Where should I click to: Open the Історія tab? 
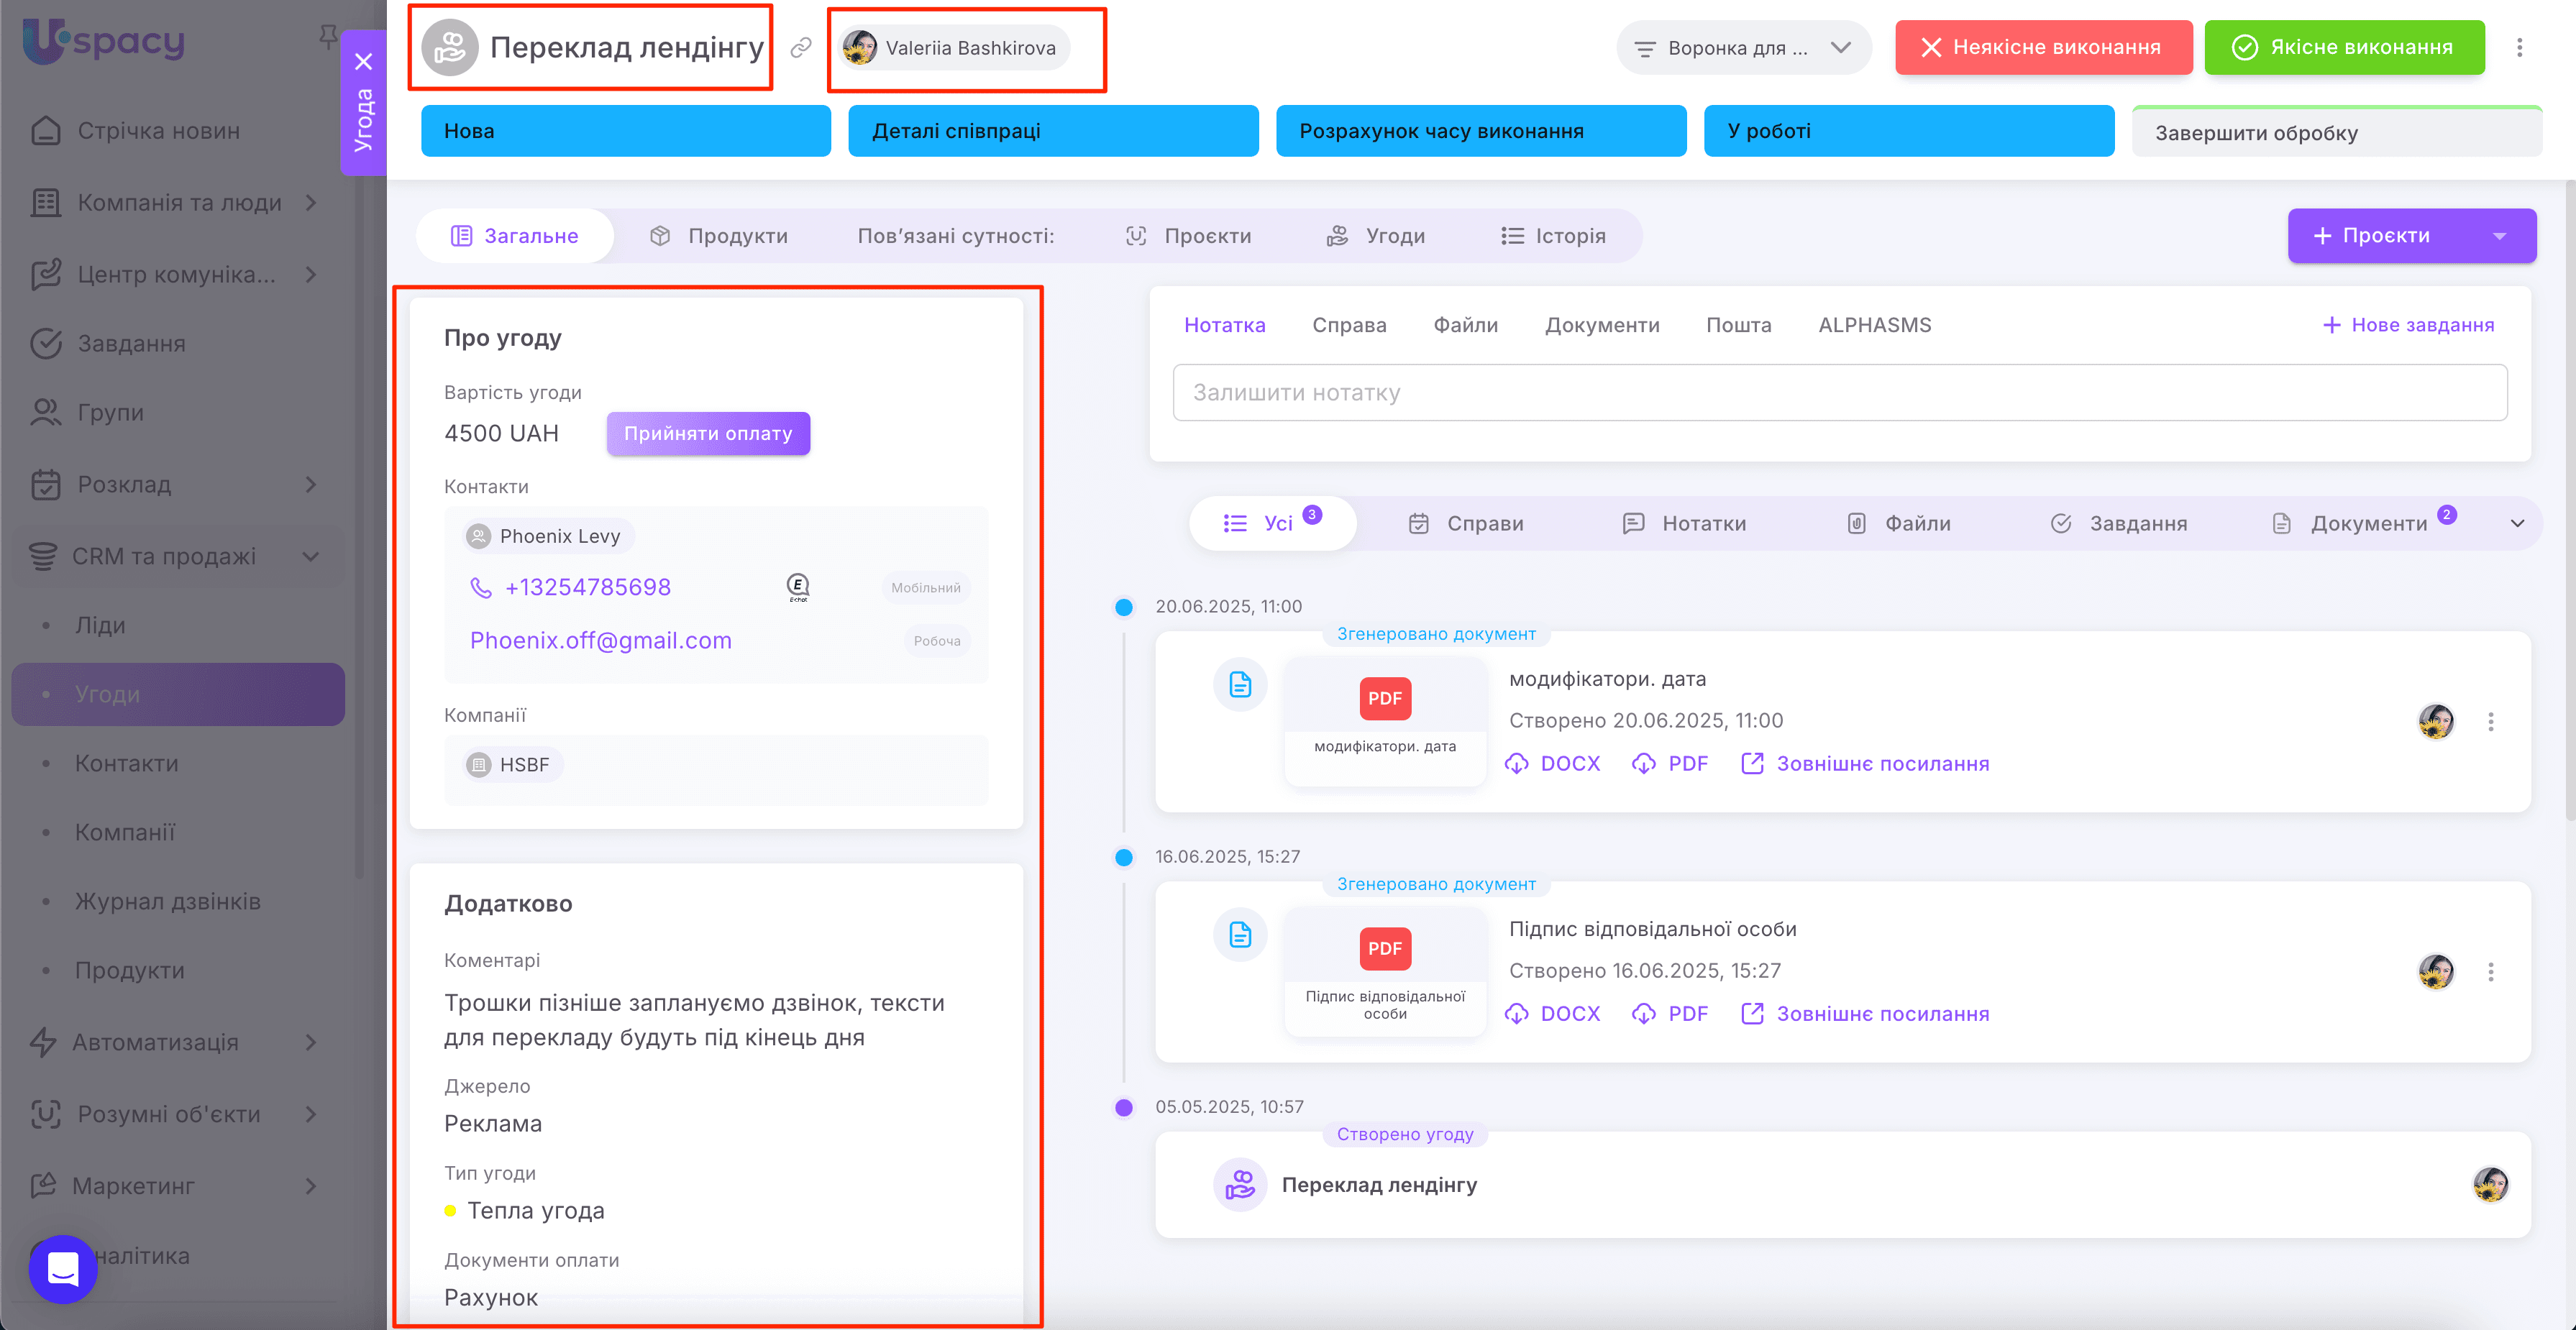[1553, 237]
